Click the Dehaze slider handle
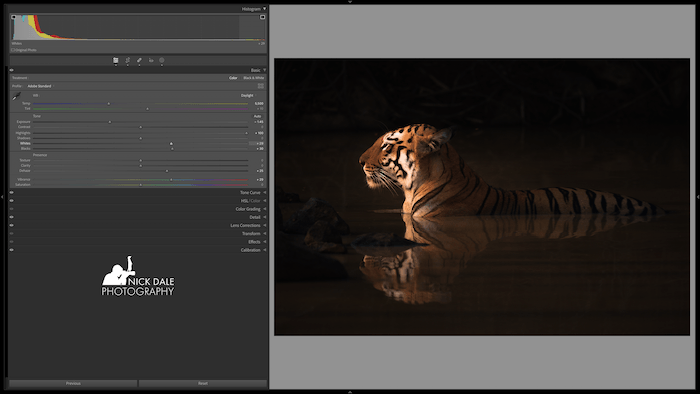The height and width of the screenshot is (394, 700). 167,171
